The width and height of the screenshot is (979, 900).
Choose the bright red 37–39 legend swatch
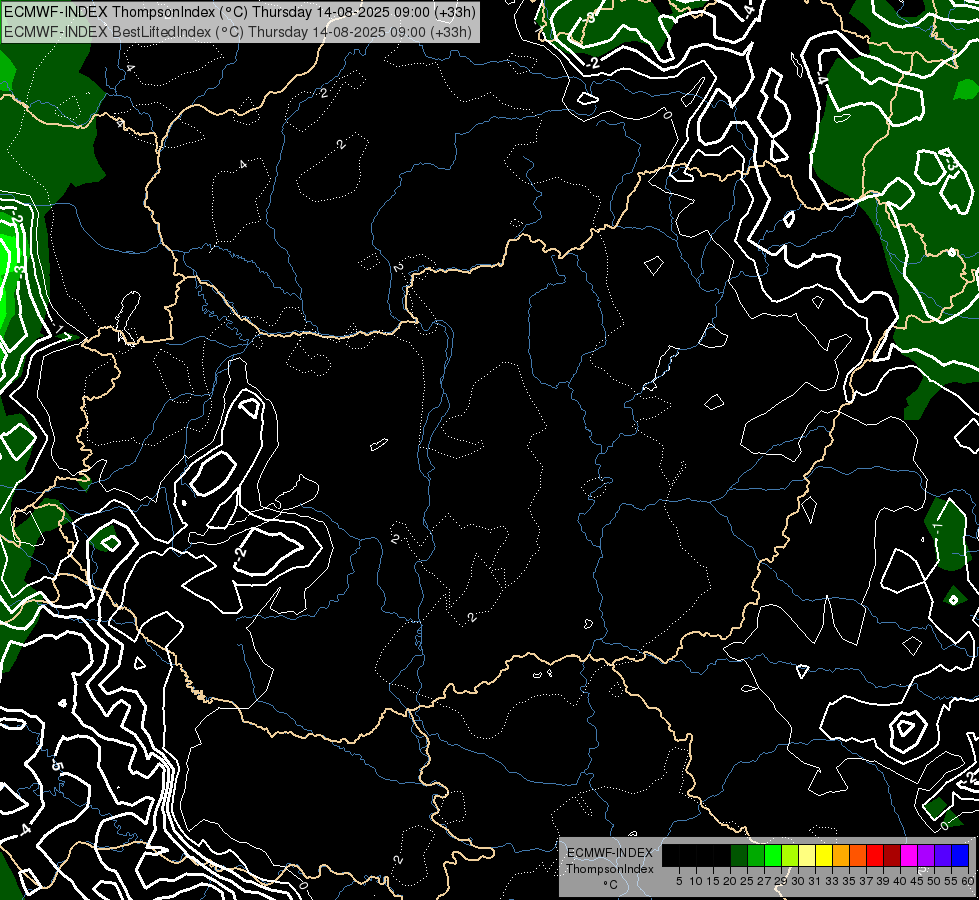coord(875,856)
